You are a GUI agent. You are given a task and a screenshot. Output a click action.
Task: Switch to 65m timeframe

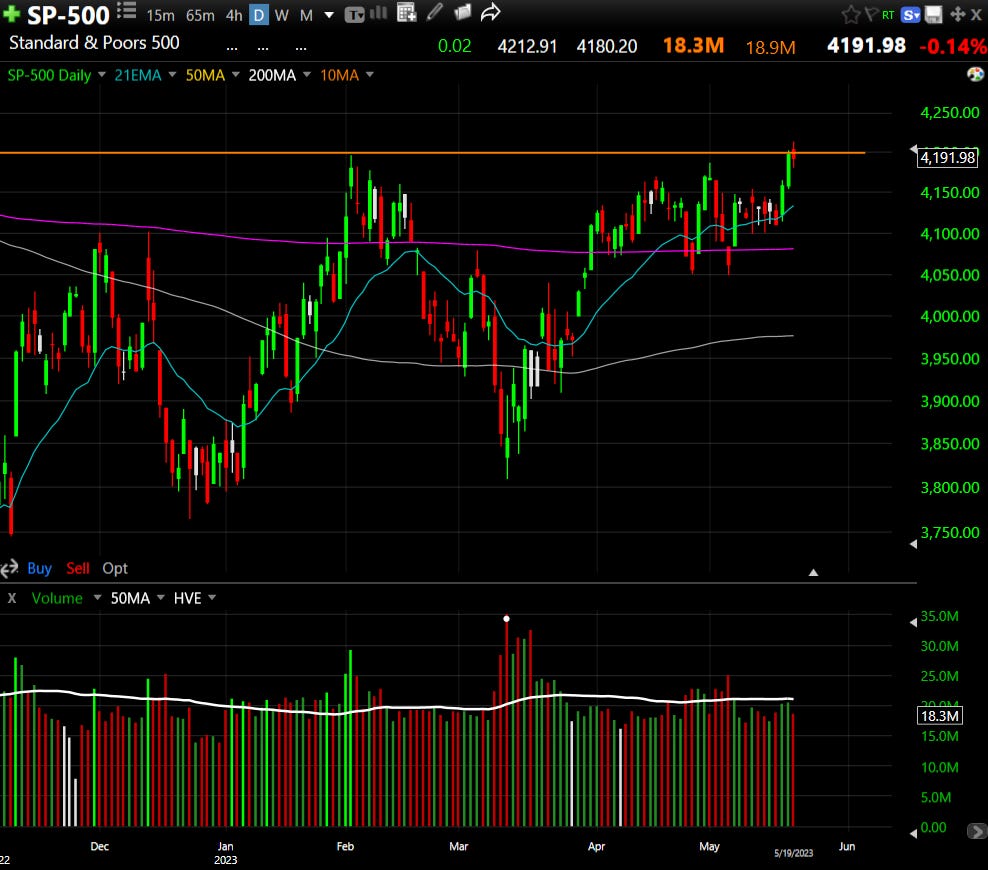point(200,15)
